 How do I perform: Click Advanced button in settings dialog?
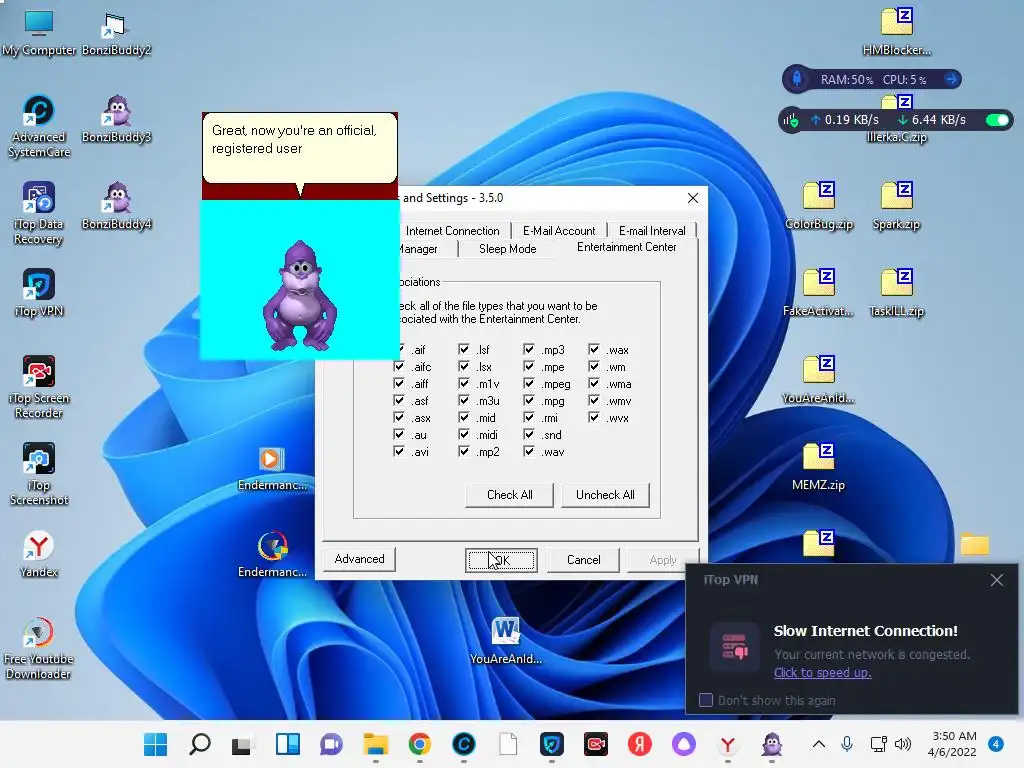pos(359,559)
